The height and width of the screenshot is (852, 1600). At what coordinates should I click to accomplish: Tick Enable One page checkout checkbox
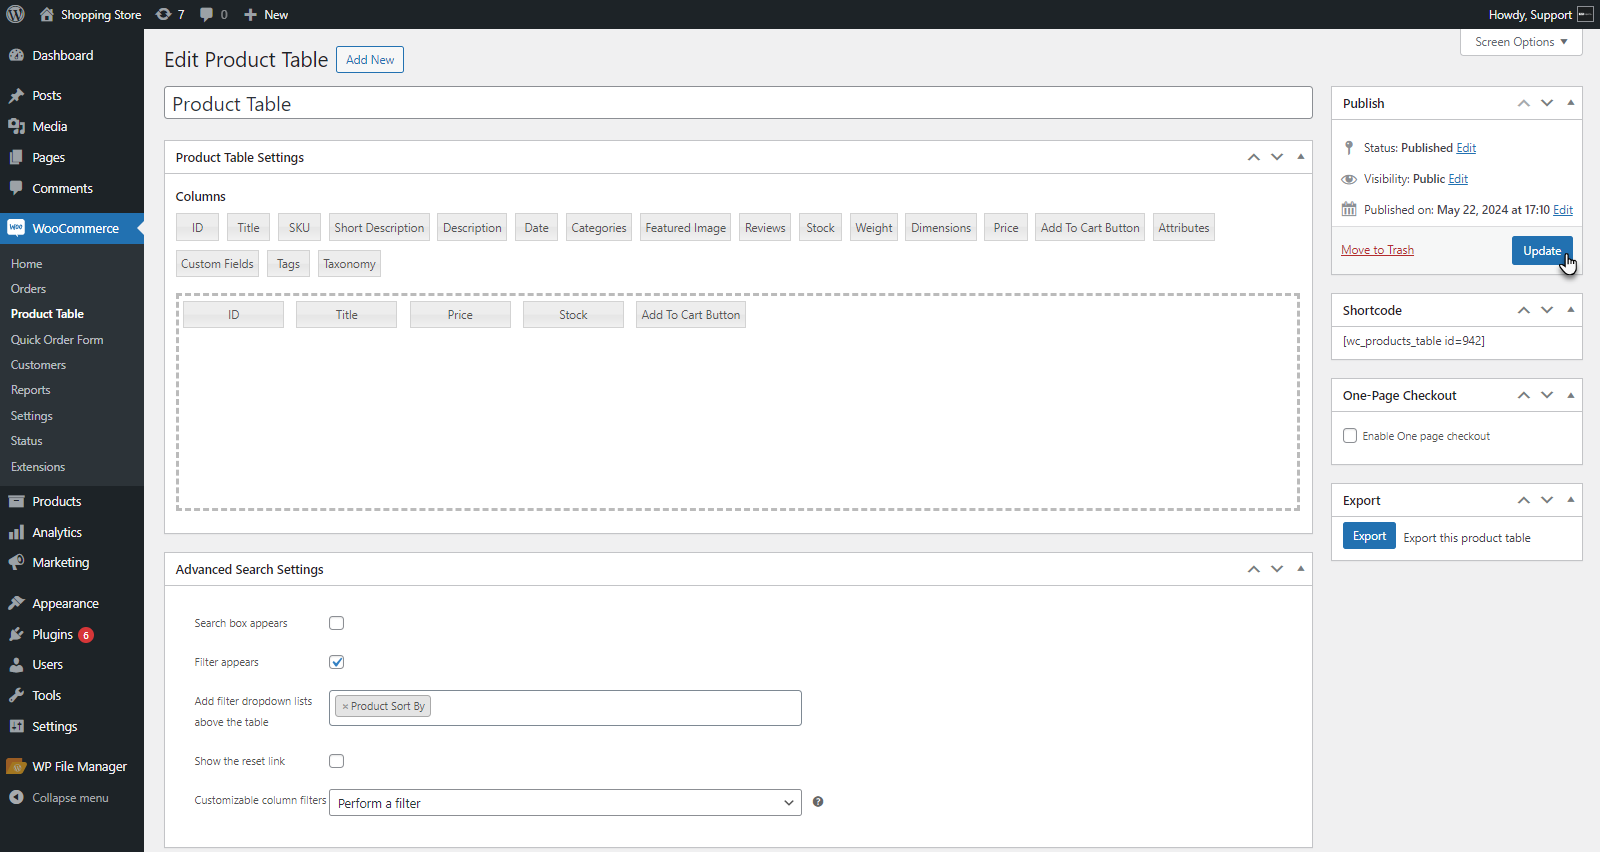(1350, 436)
